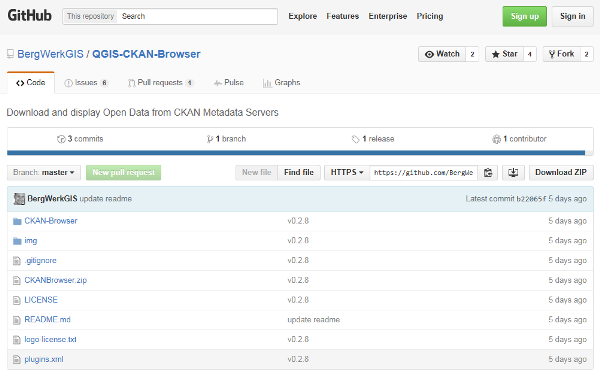Click file icon next to CKANBrowser.zip
The image size is (600, 373).
tap(16, 281)
